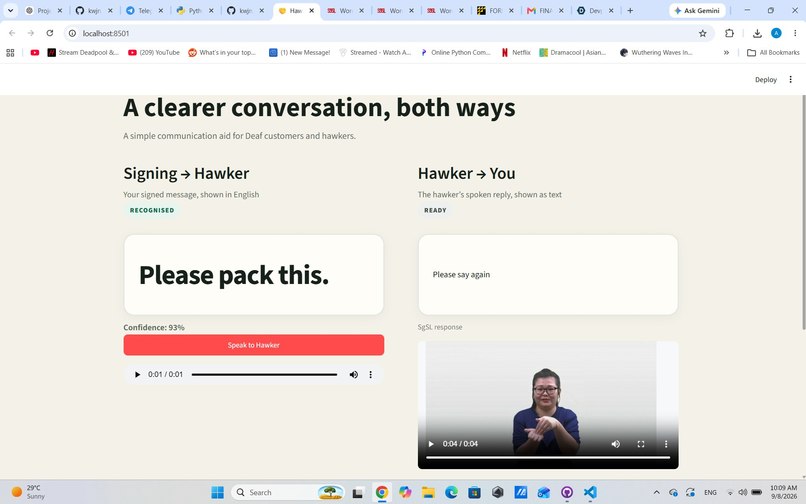Bookmark this page with the star
This screenshot has height=504, width=806.
703,33
